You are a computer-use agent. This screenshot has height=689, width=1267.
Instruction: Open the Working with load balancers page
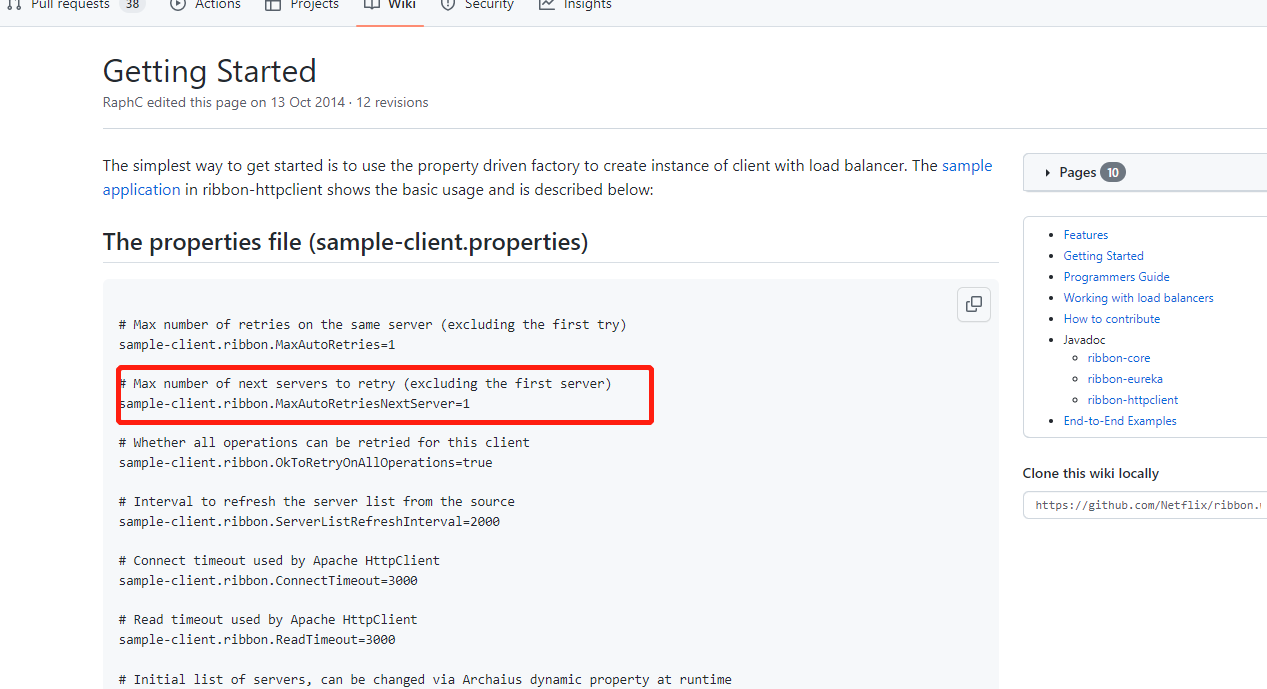[1138, 297]
